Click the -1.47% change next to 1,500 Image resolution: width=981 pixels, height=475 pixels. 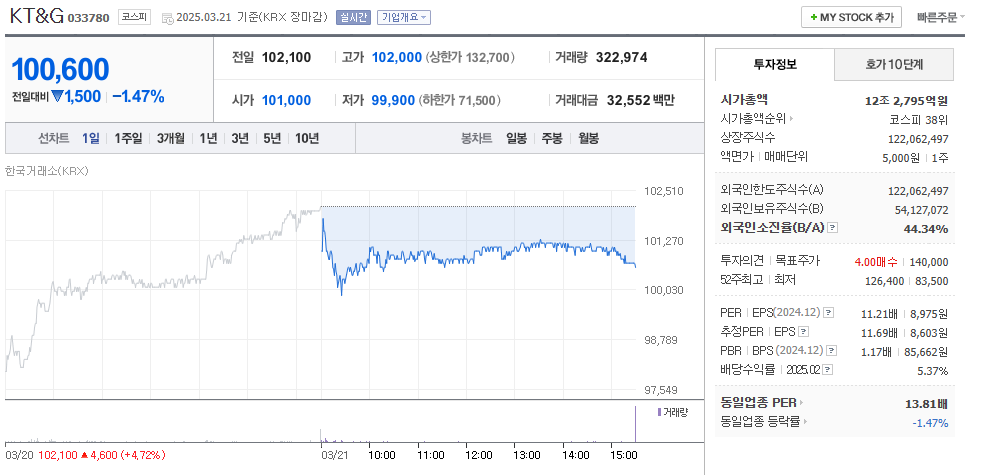pyautogui.click(x=138, y=96)
